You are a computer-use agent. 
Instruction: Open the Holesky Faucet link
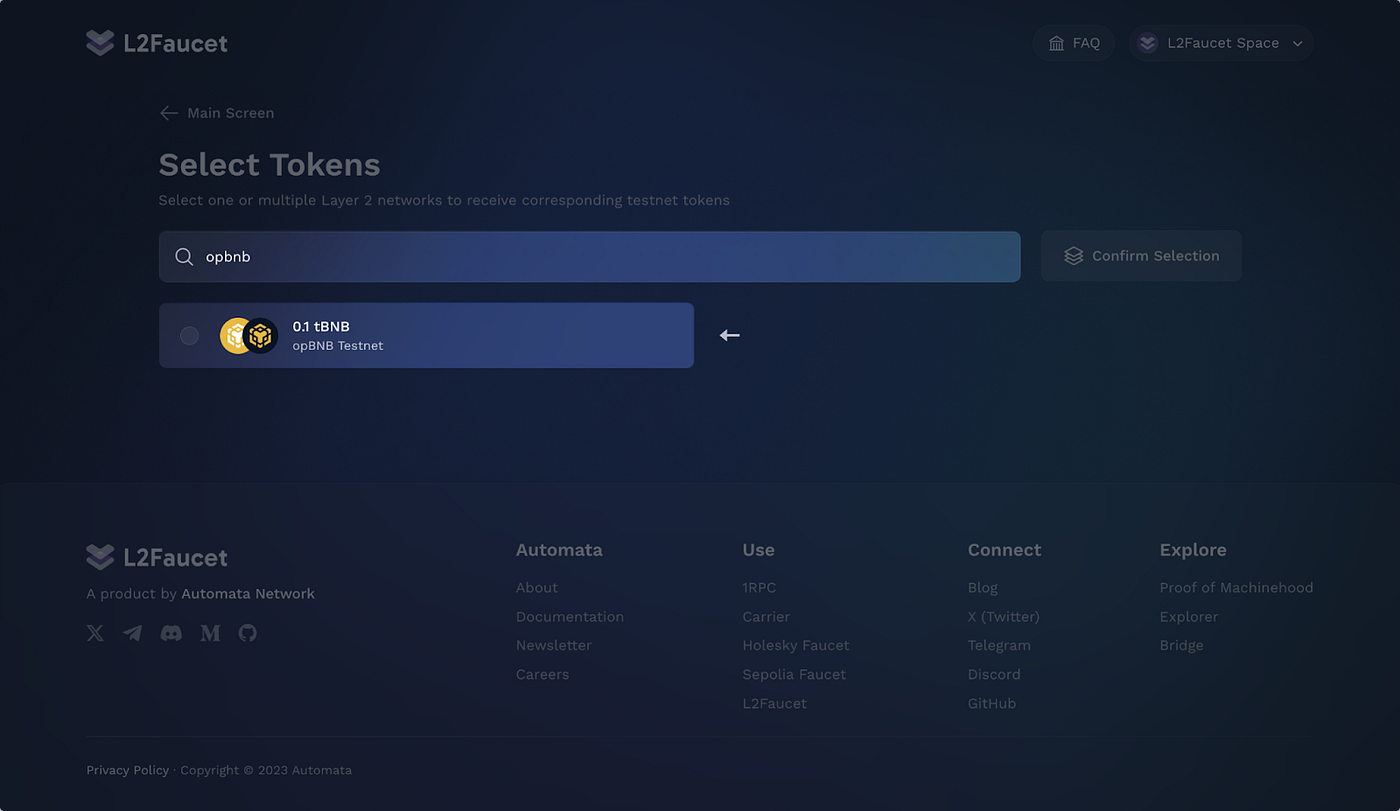[x=796, y=646]
